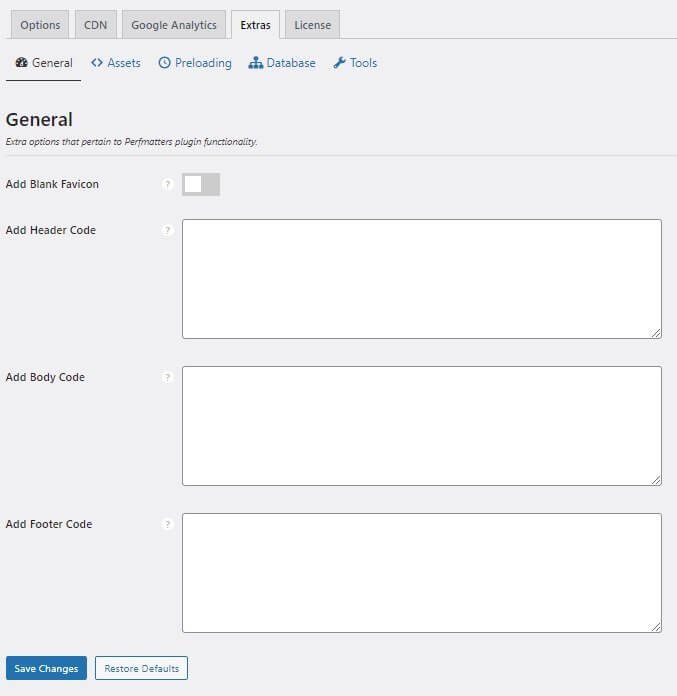Open the License tab
Screen dimensions: 677x696
point(313,25)
